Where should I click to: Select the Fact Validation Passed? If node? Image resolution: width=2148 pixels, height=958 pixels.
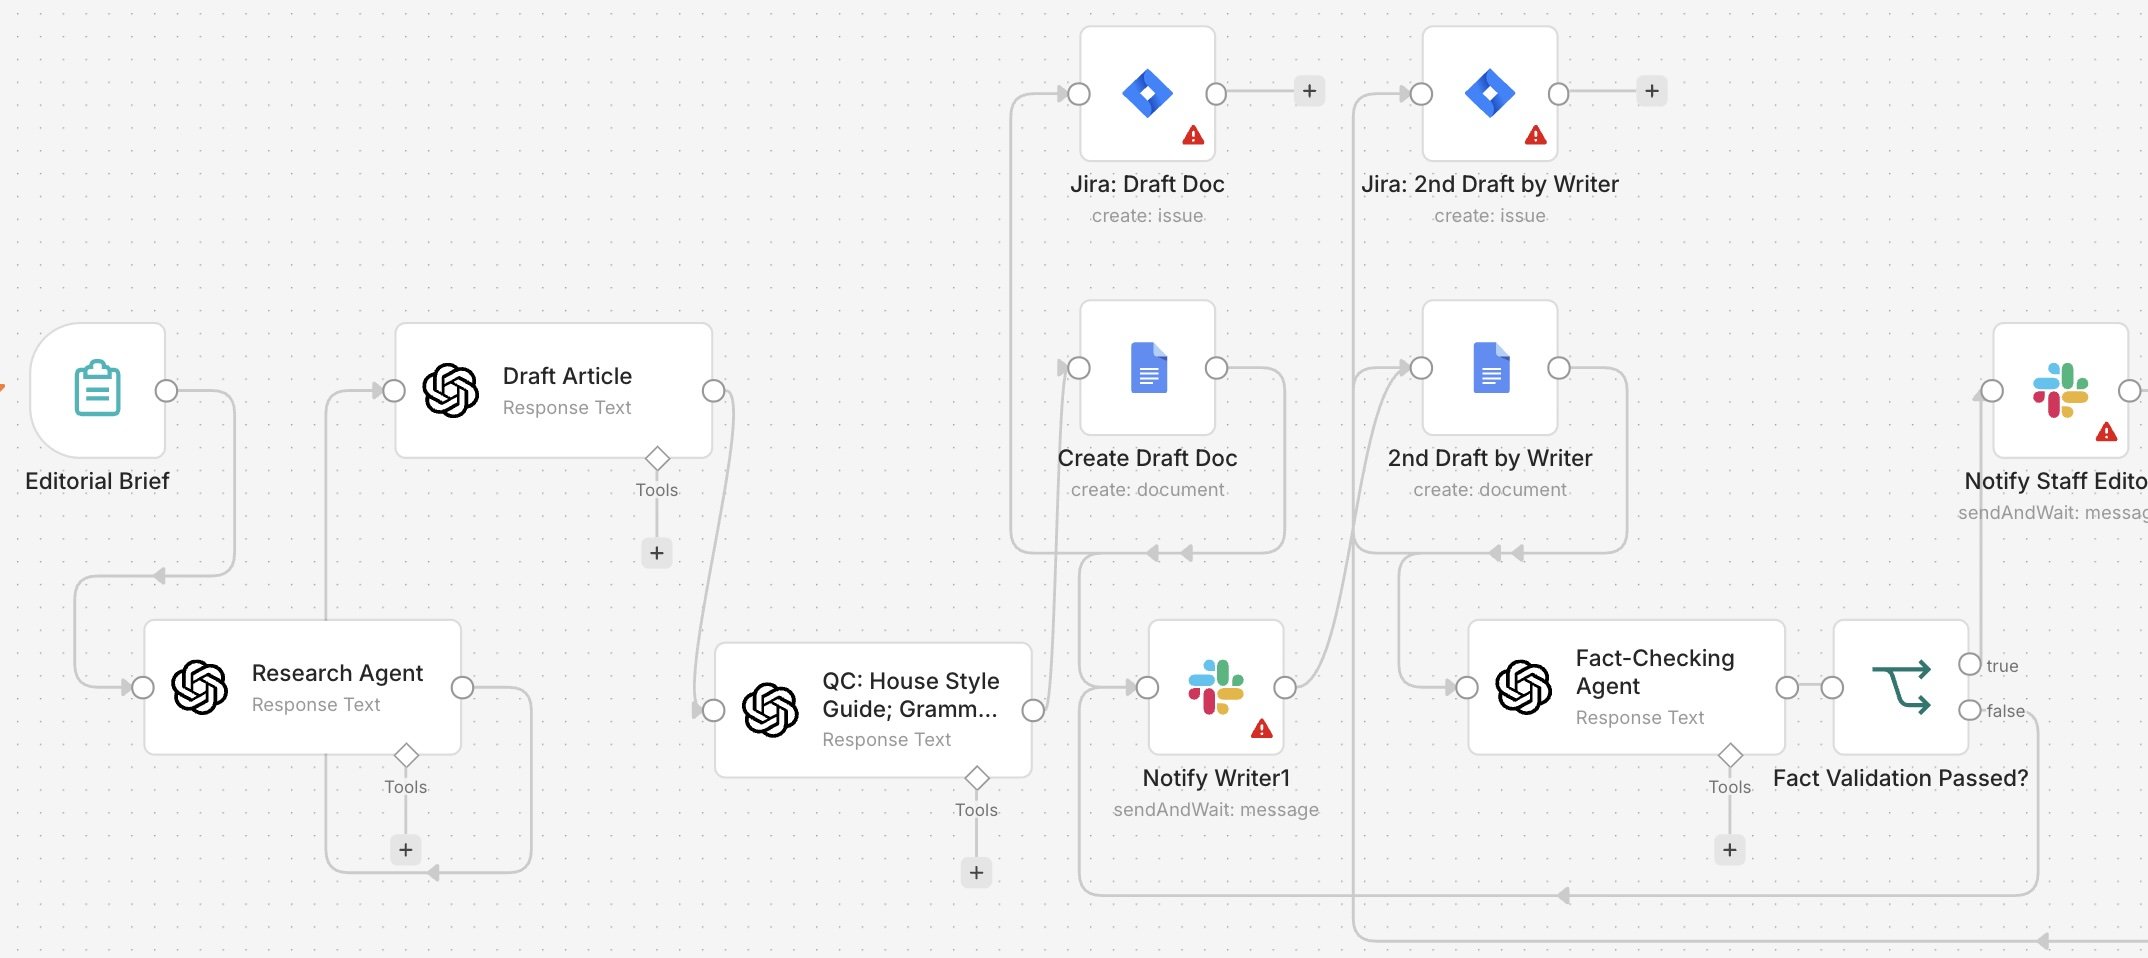coord(1901,687)
